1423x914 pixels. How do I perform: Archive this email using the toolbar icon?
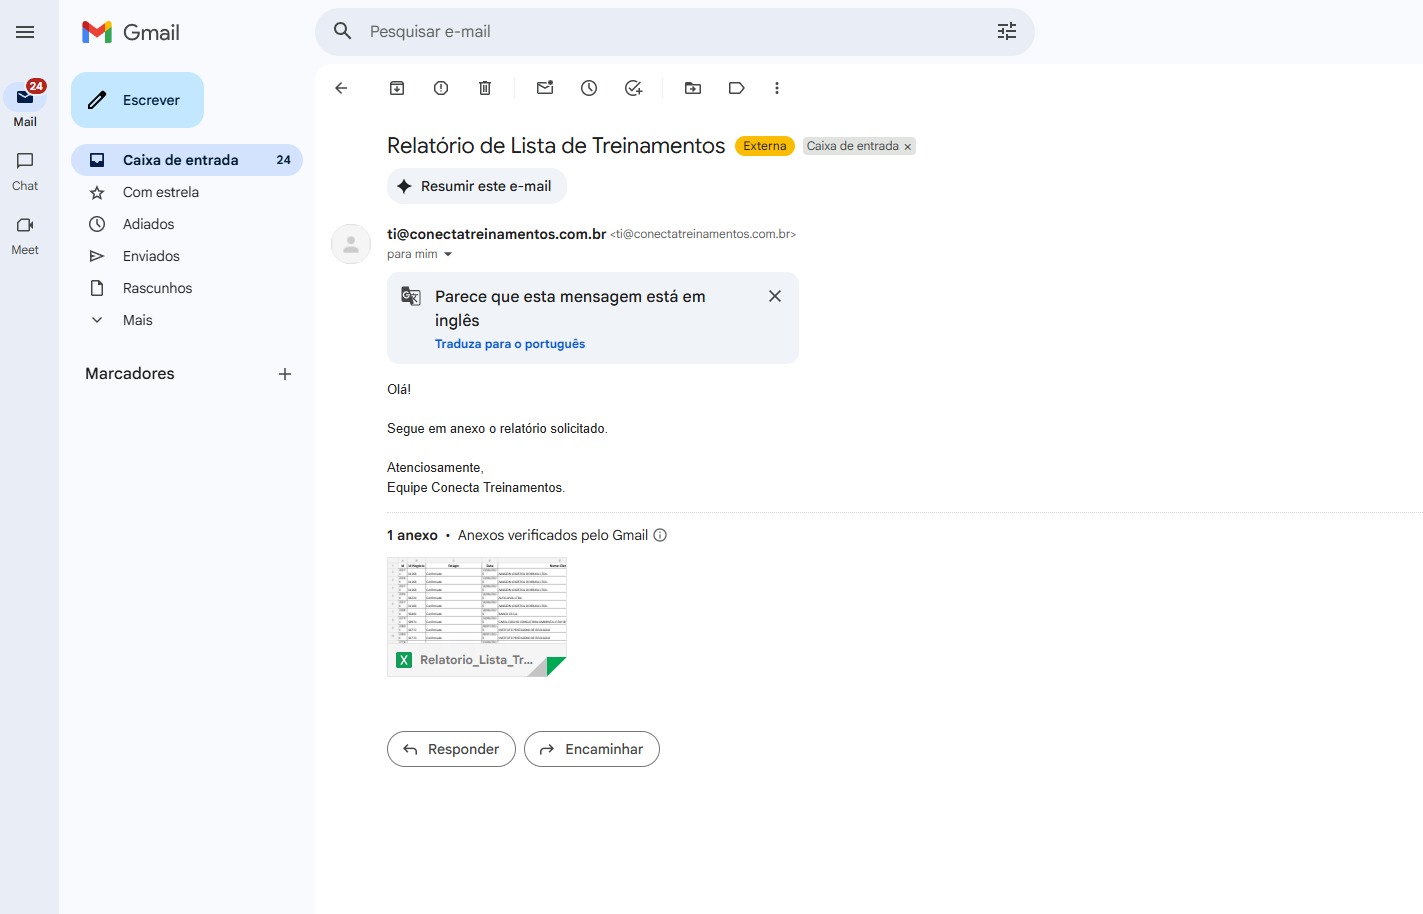397,88
